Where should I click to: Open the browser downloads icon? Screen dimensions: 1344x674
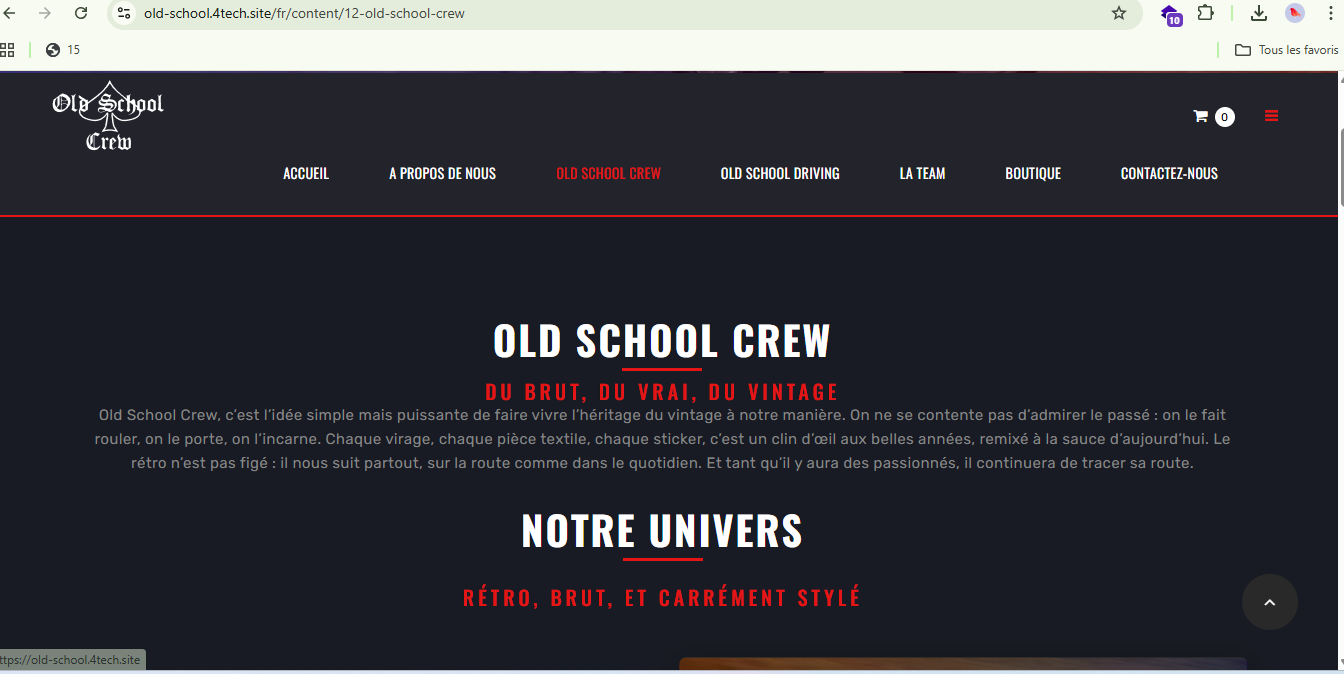(x=1259, y=14)
